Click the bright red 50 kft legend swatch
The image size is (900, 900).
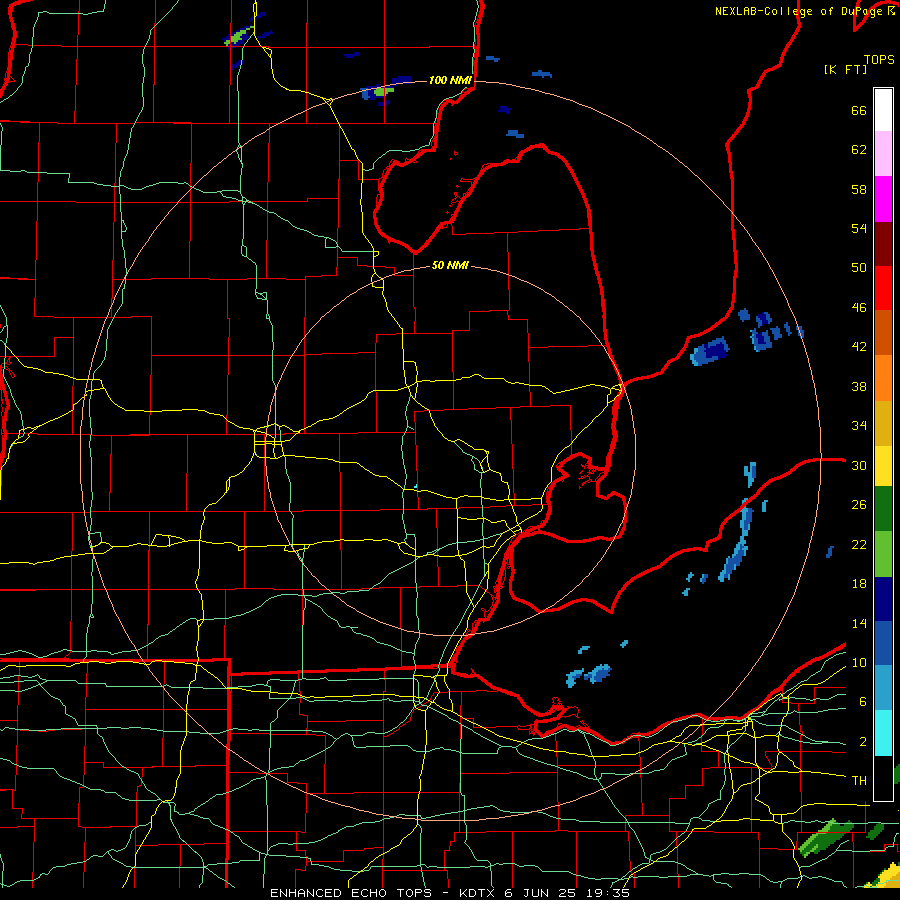click(x=883, y=288)
